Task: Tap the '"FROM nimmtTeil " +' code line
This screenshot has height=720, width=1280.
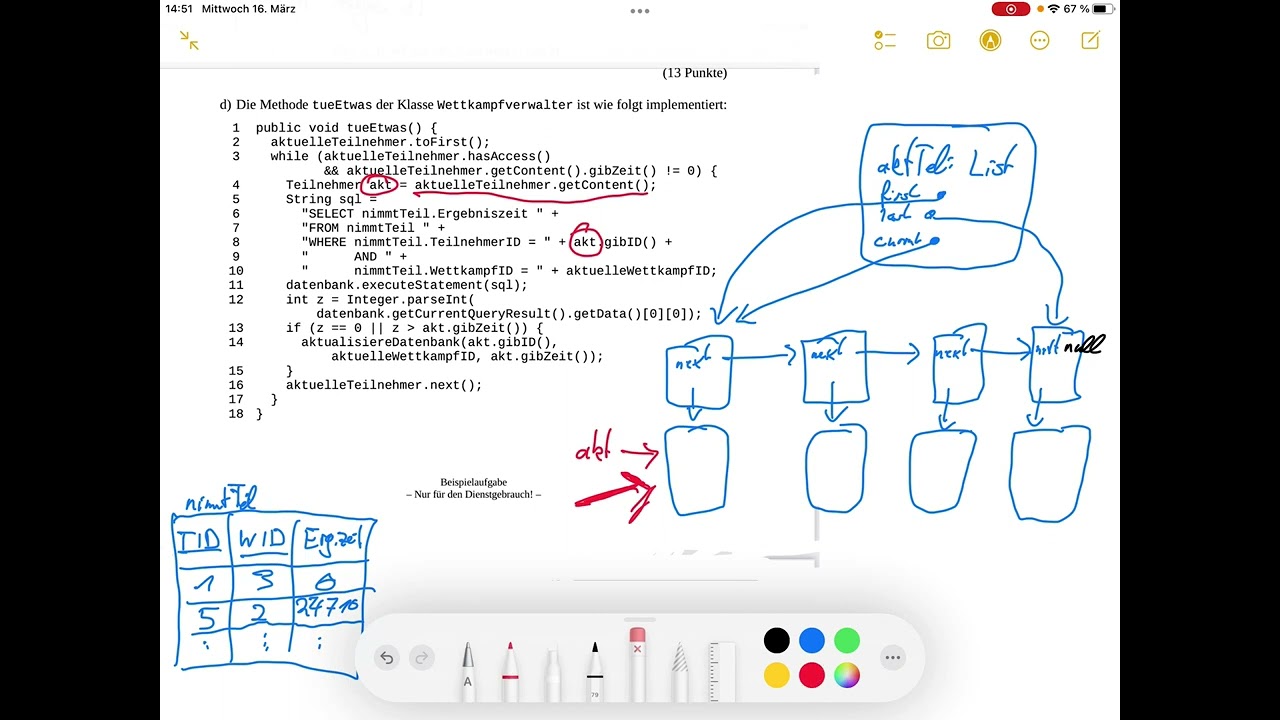Action: pyautogui.click(x=373, y=228)
